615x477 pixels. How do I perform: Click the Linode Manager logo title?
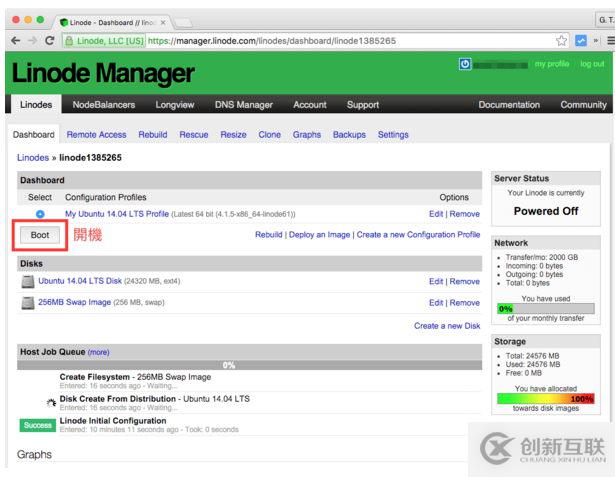(103, 73)
